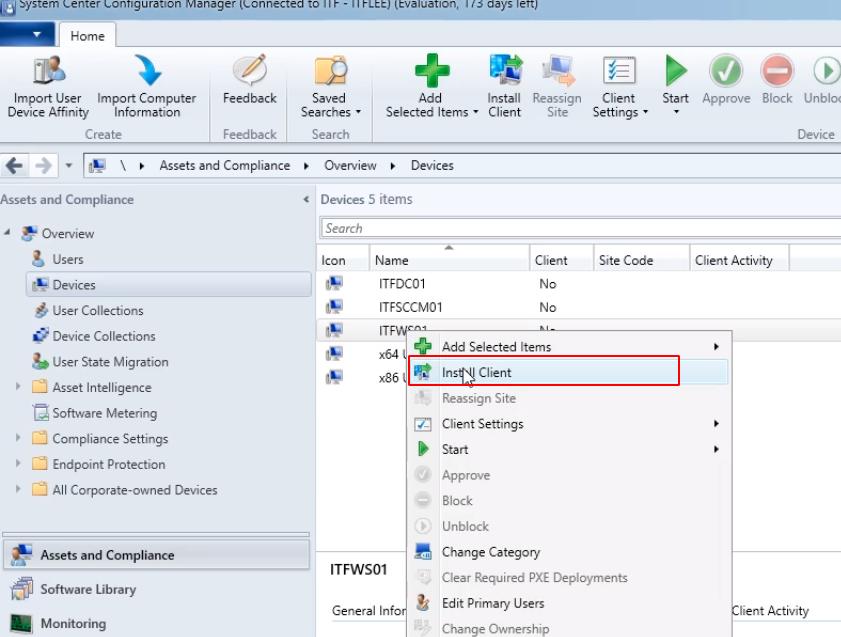The height and width of the screenshot is (637, 841).
Task: Click the Monitoring workspace icon
Action: 21,623
